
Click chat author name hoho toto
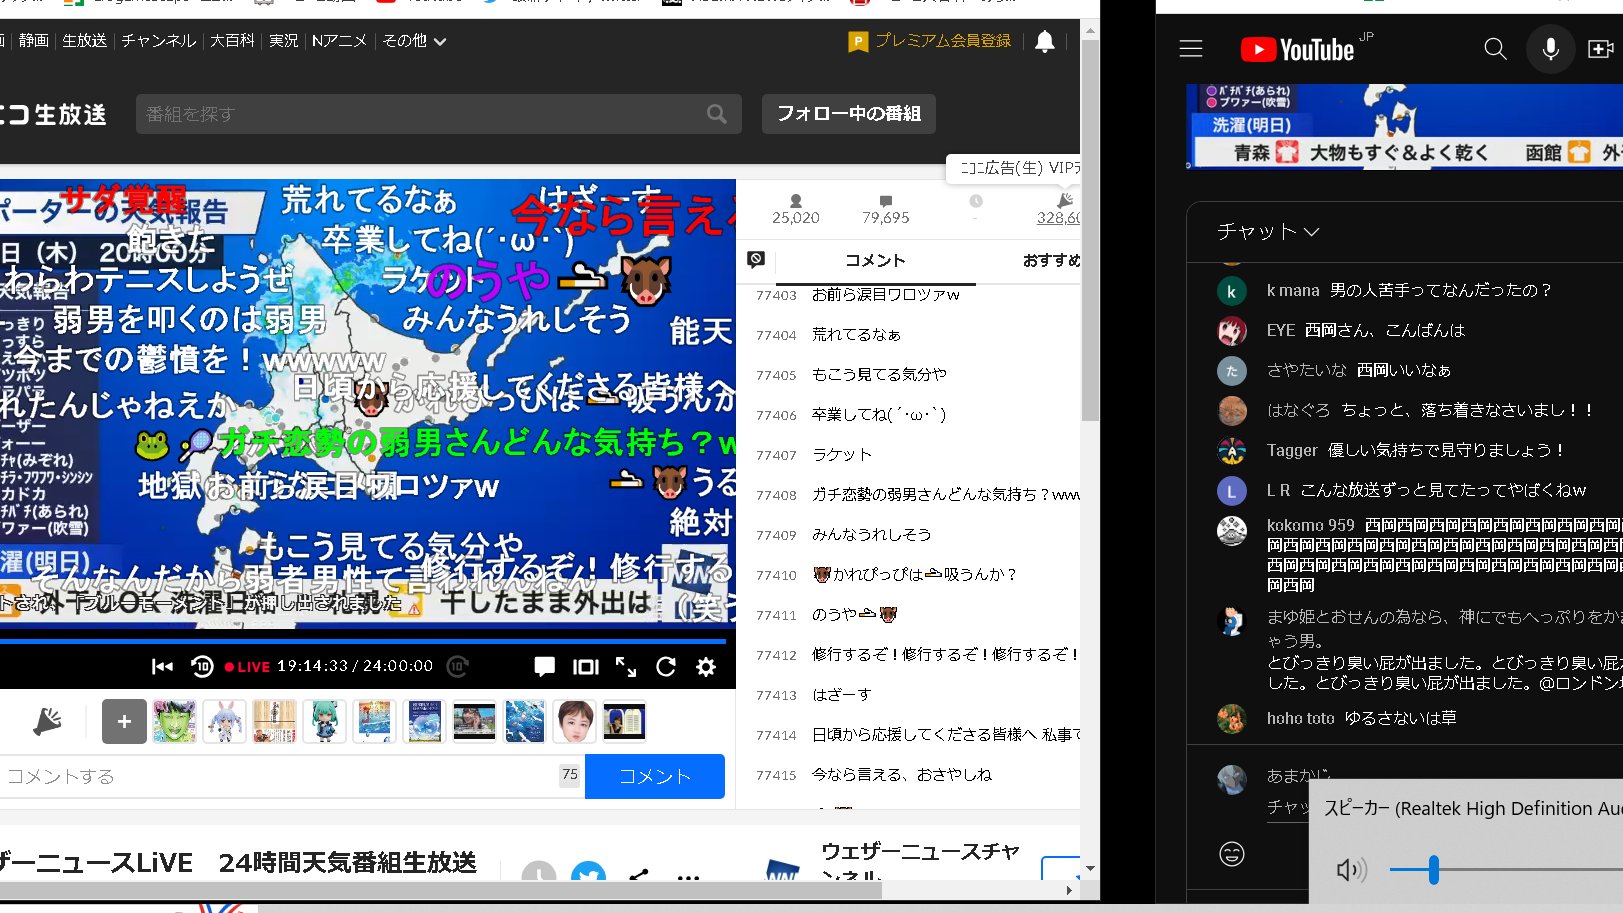tap(1300, 719)
